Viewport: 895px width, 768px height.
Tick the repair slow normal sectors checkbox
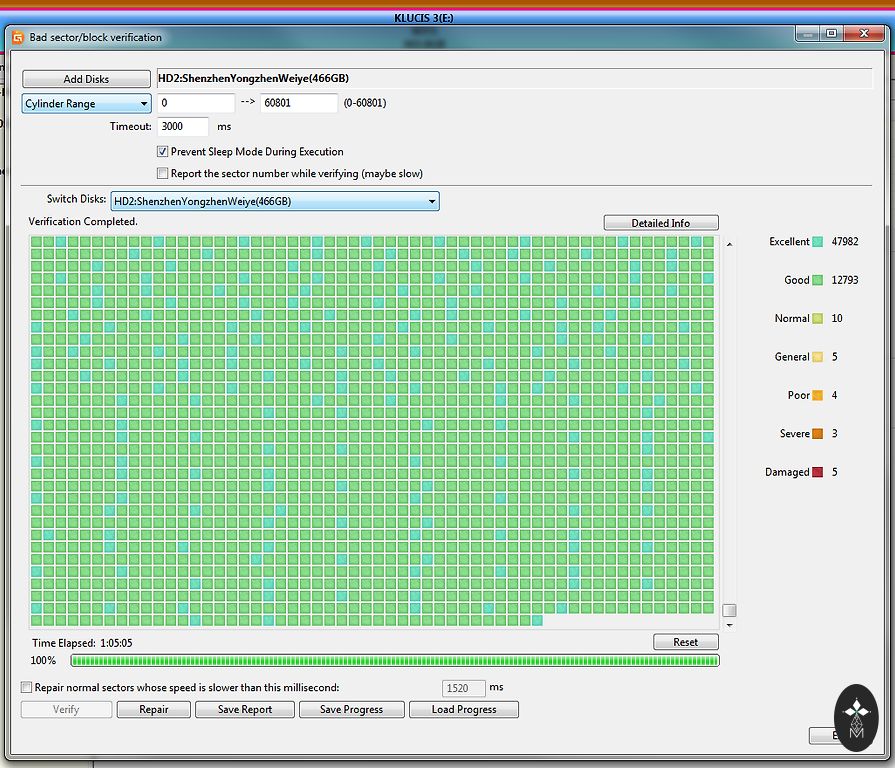click(x=27, y=687)
